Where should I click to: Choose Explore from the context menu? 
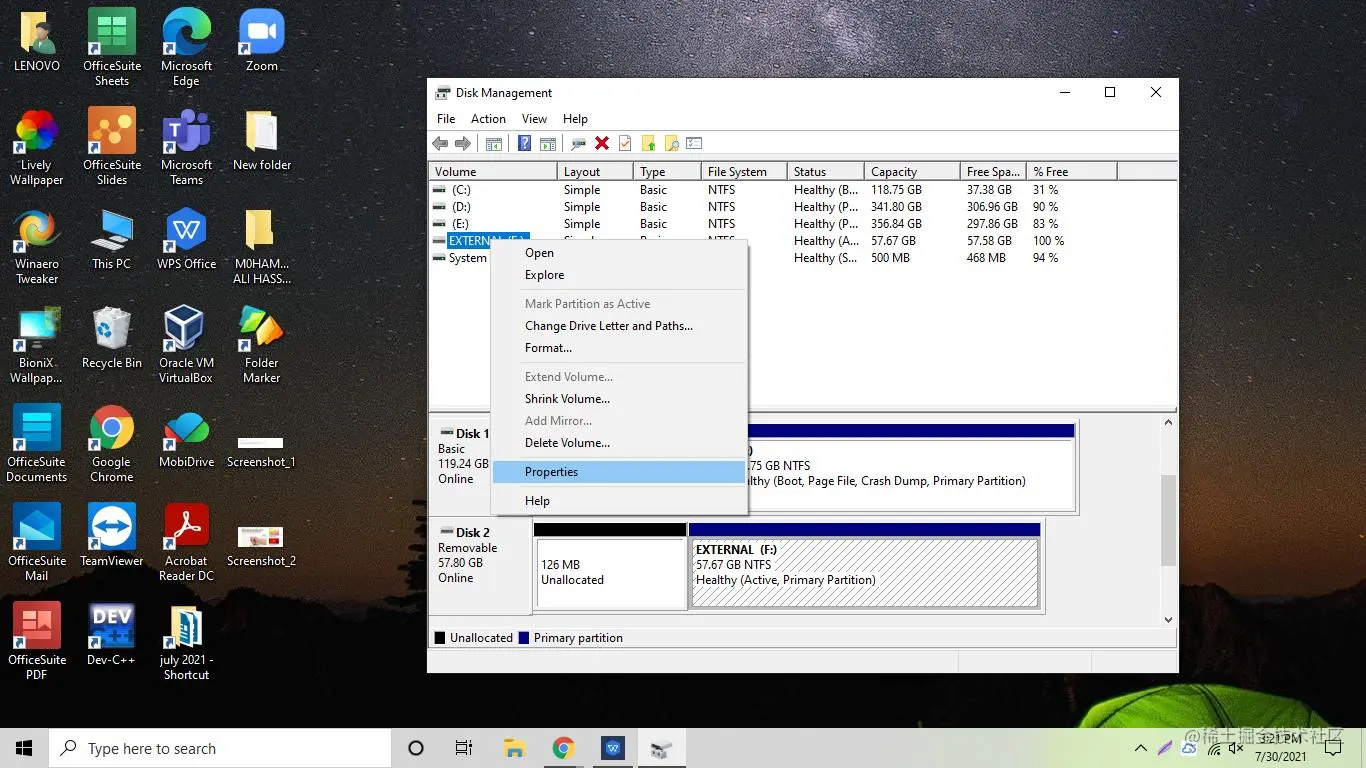(x=619, y=275)
